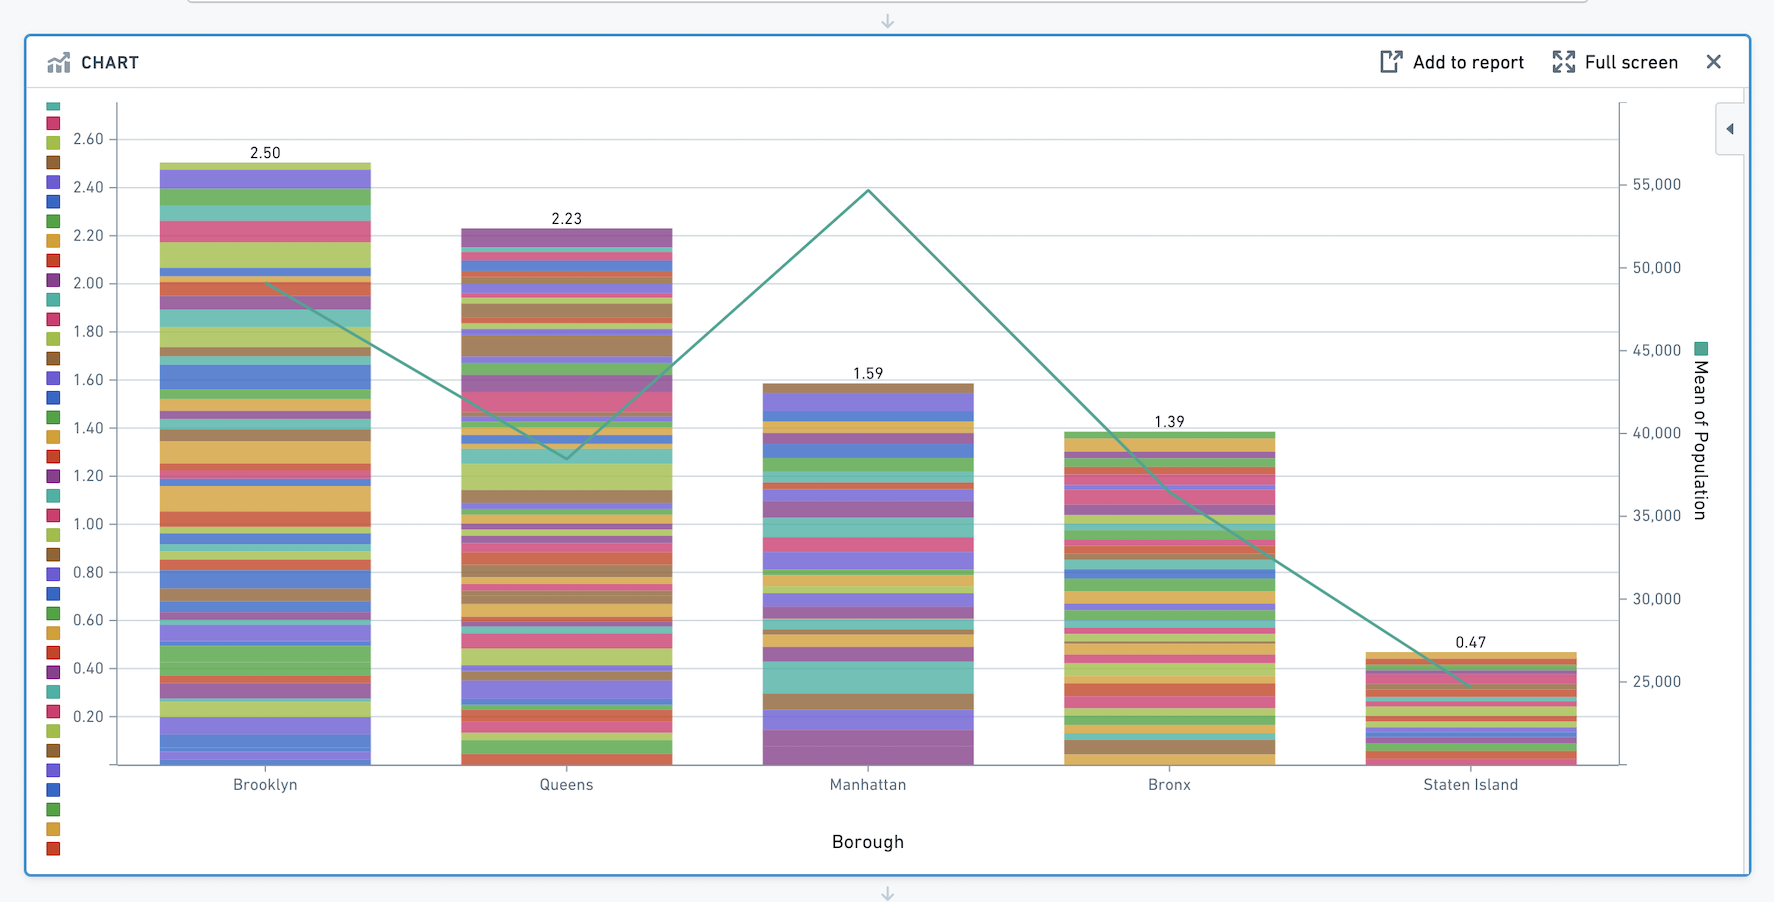Select the Staten Island bar

coord(1471,709)
